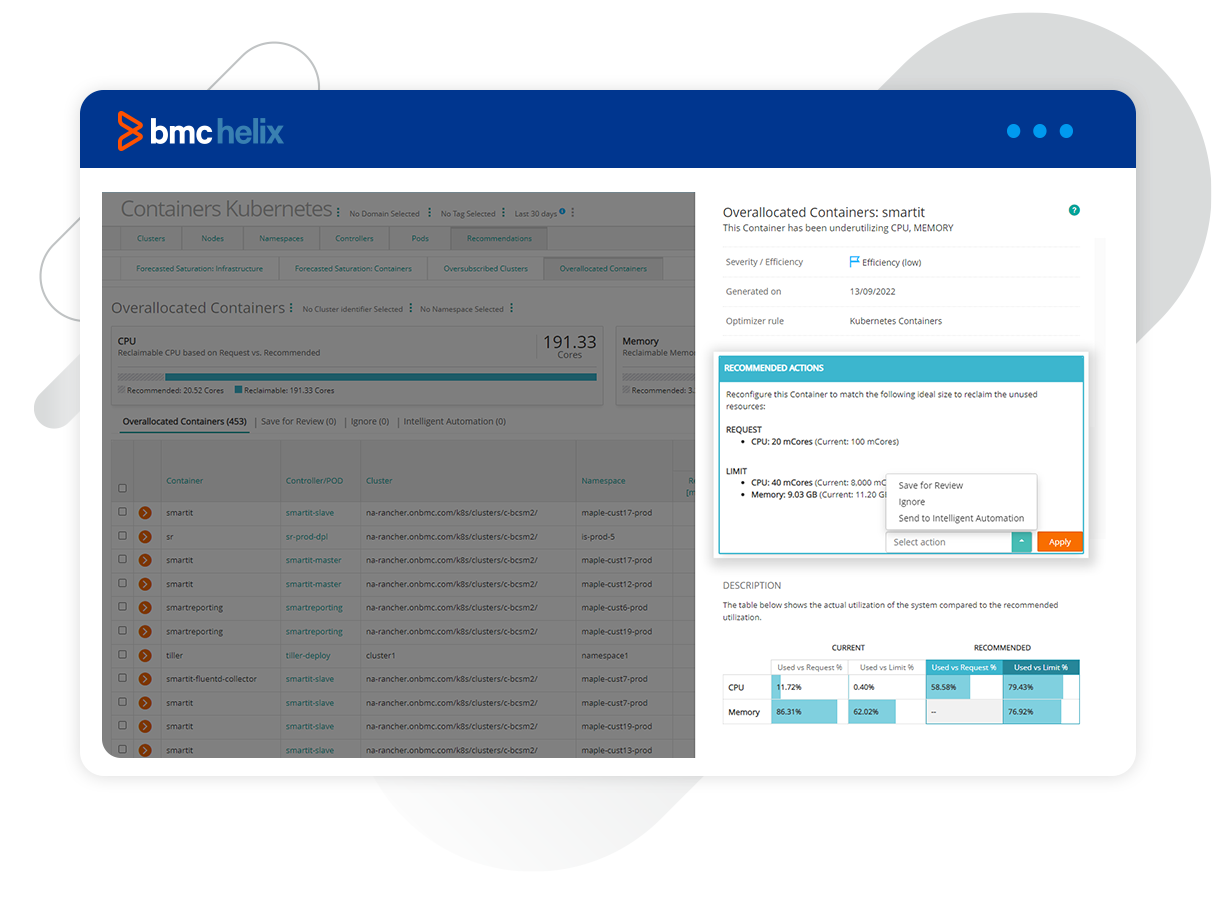The height and width of the screenshot is (900, 1216).
Task: Toggle the select-all checkbox in the table header
Action: [122, 488]
